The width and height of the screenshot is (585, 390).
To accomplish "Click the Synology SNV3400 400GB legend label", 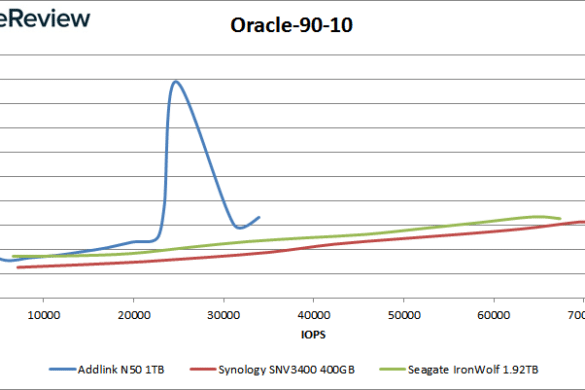I will pyautogui.click(x=287, y=369).
